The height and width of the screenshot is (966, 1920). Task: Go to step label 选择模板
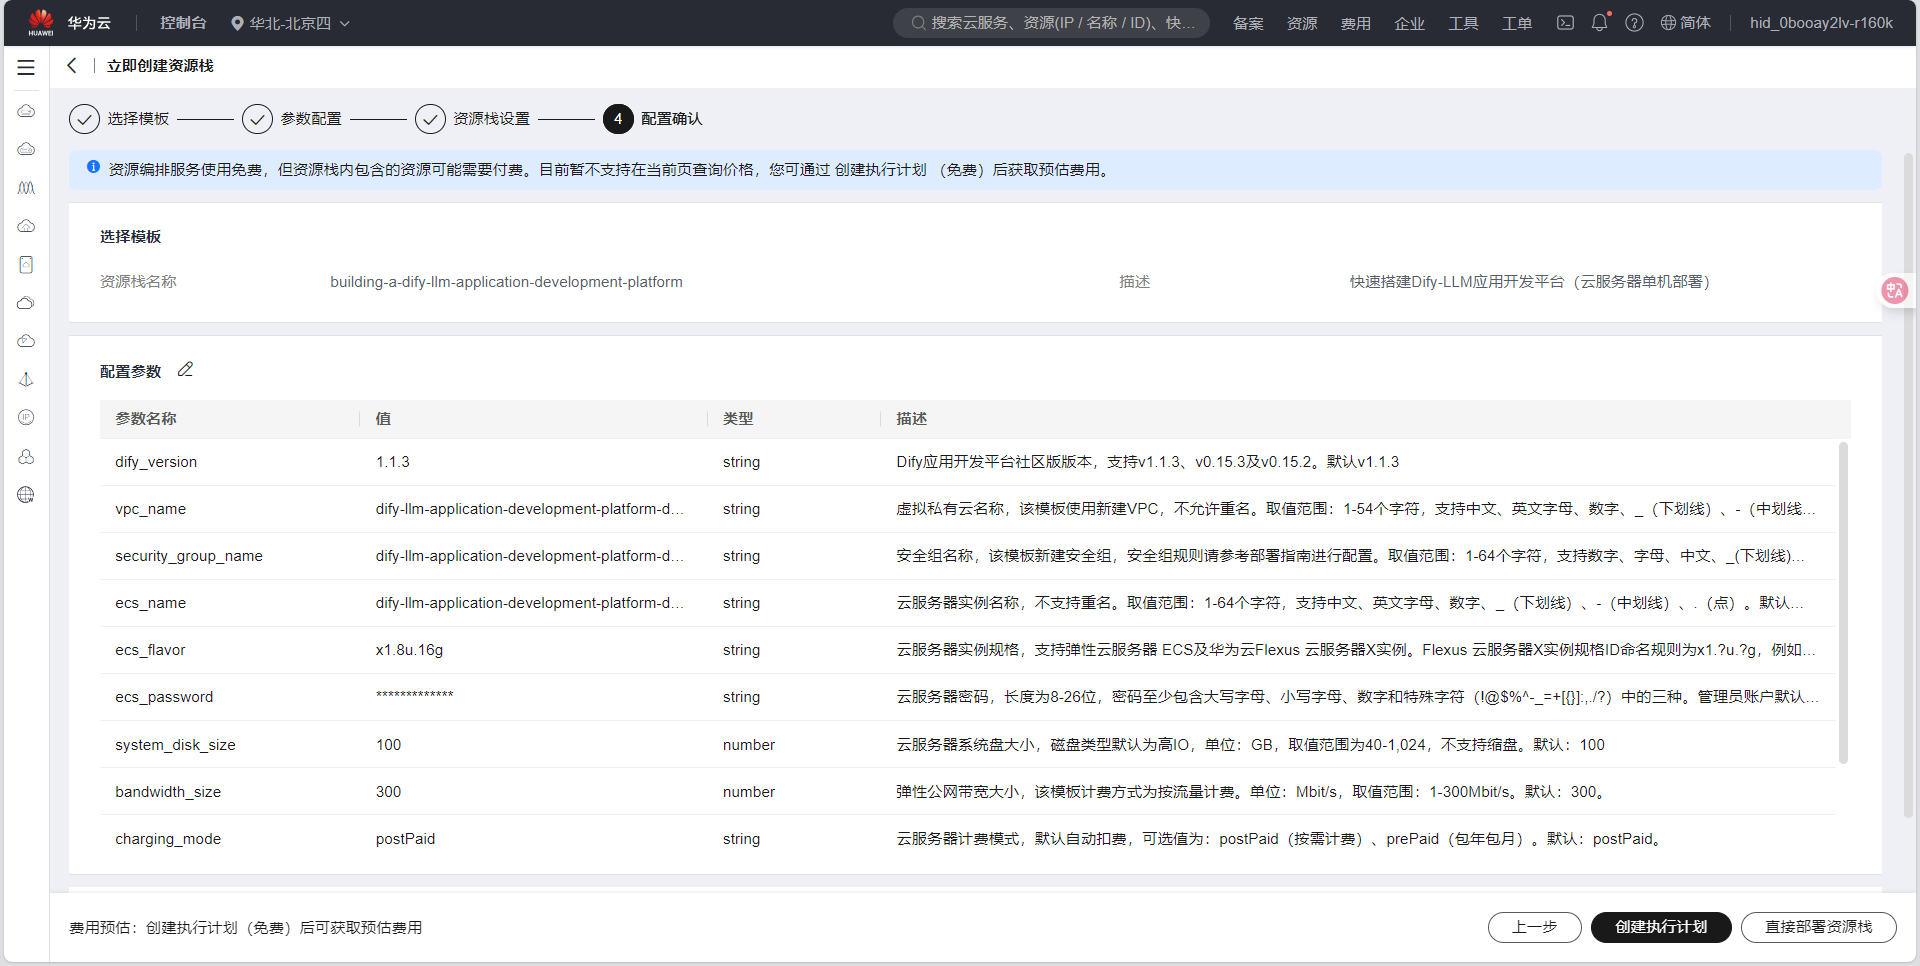(x=138, y=119)
